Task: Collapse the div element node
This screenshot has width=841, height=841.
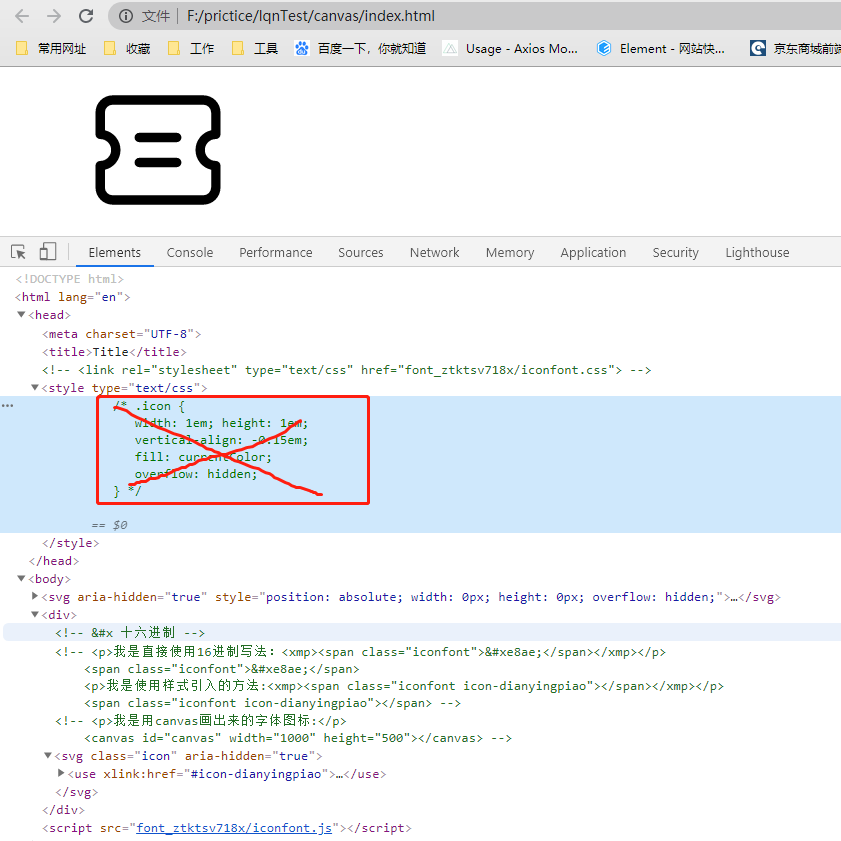Action: tap(35, 614)
